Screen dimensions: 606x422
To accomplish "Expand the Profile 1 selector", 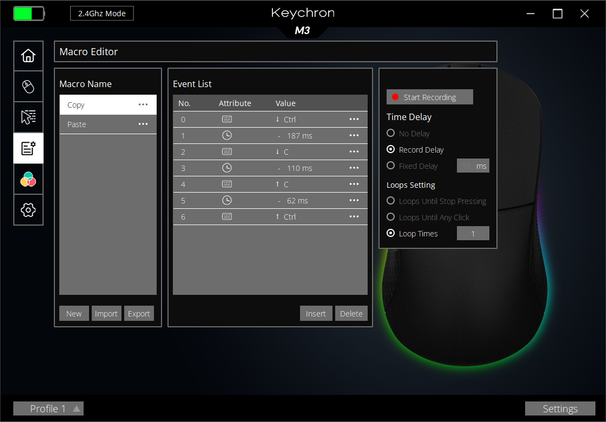I will (48, 408).
